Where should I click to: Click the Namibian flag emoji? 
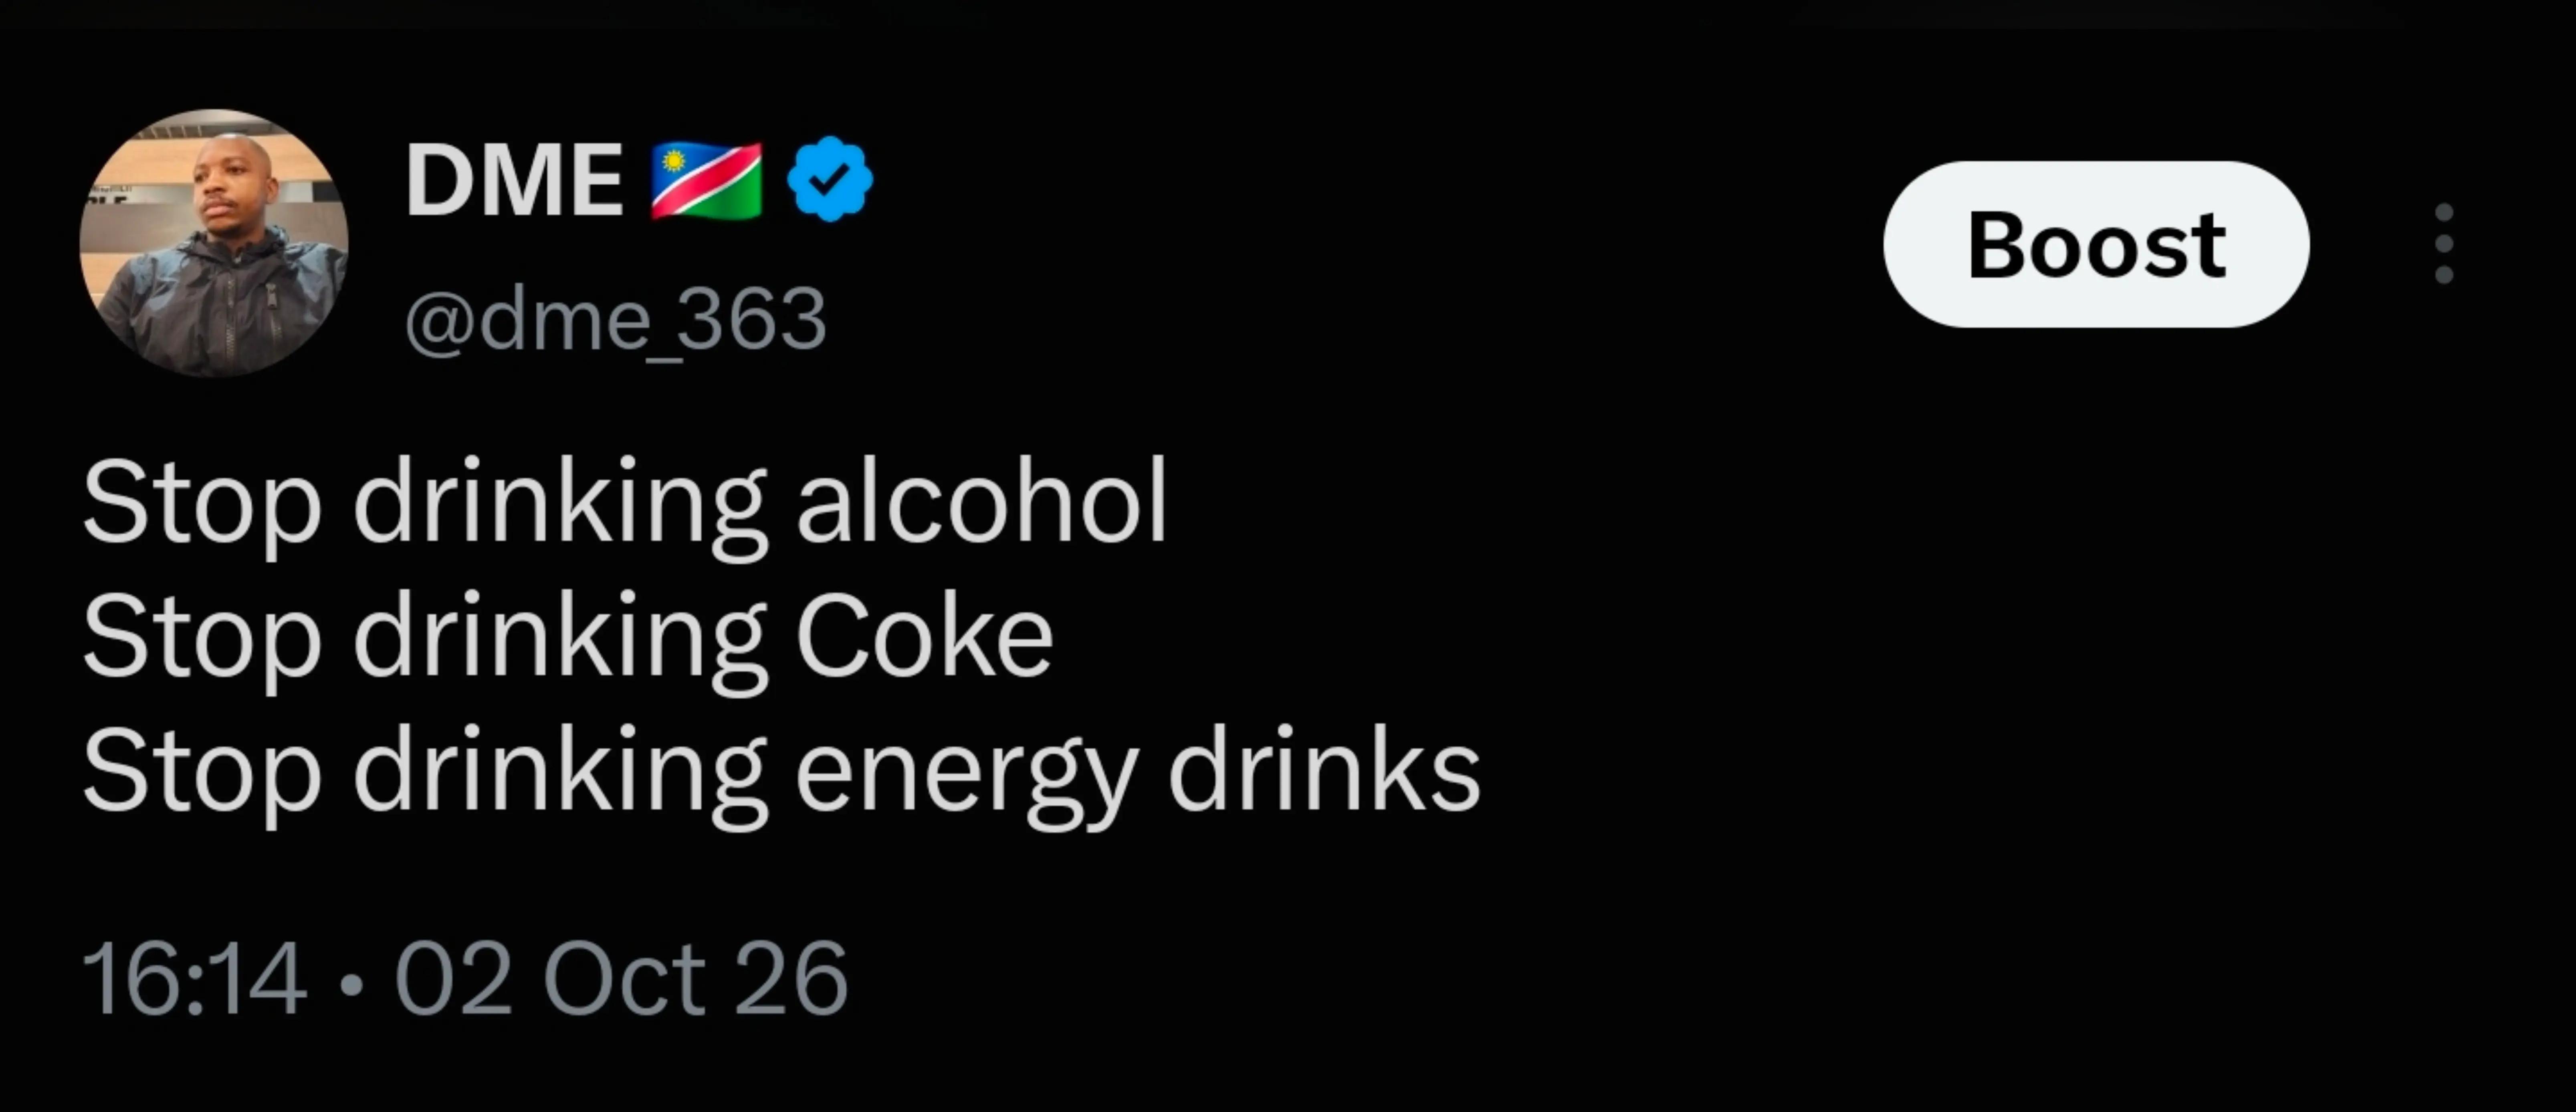[706, 180]
